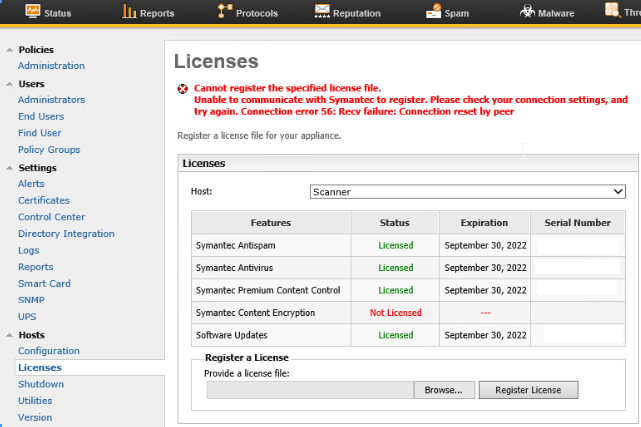Click the Malware biohazard icon
Image resolution: width=641 pixels, height=427 pixels.
pos(527,12)
